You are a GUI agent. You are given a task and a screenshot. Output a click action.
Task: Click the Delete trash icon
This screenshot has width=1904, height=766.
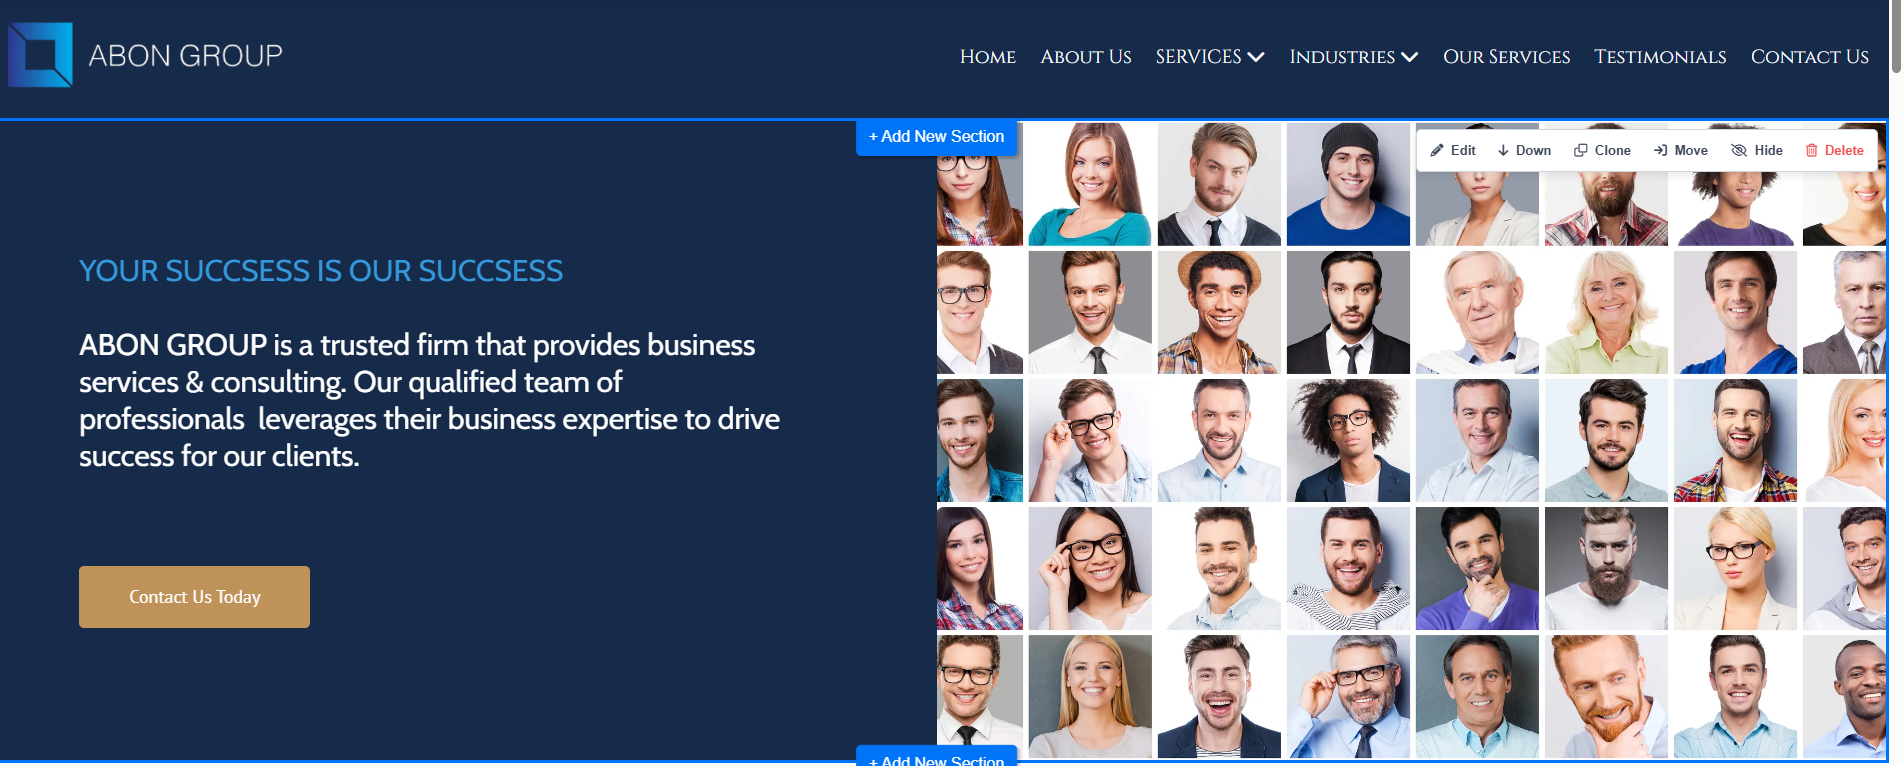pos(1811,151)
